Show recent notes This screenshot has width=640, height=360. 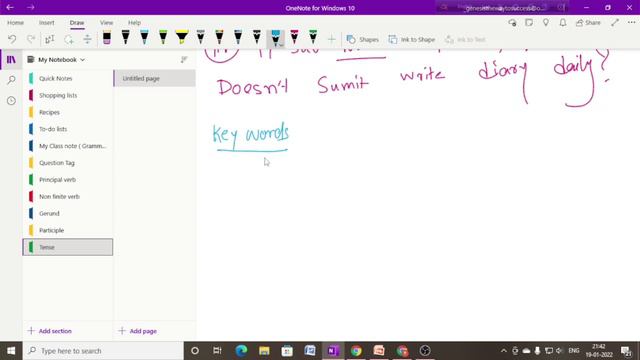[11, 100]
